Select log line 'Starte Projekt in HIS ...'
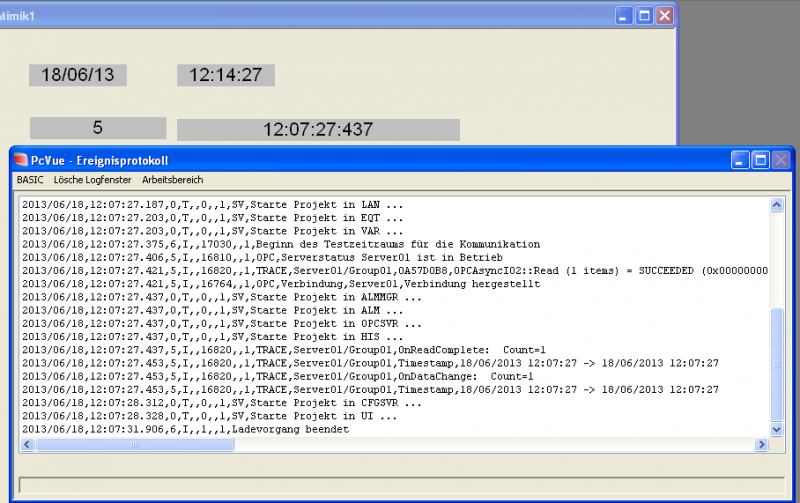Viewport: 800px width, 503px height. tap(213, 337)
